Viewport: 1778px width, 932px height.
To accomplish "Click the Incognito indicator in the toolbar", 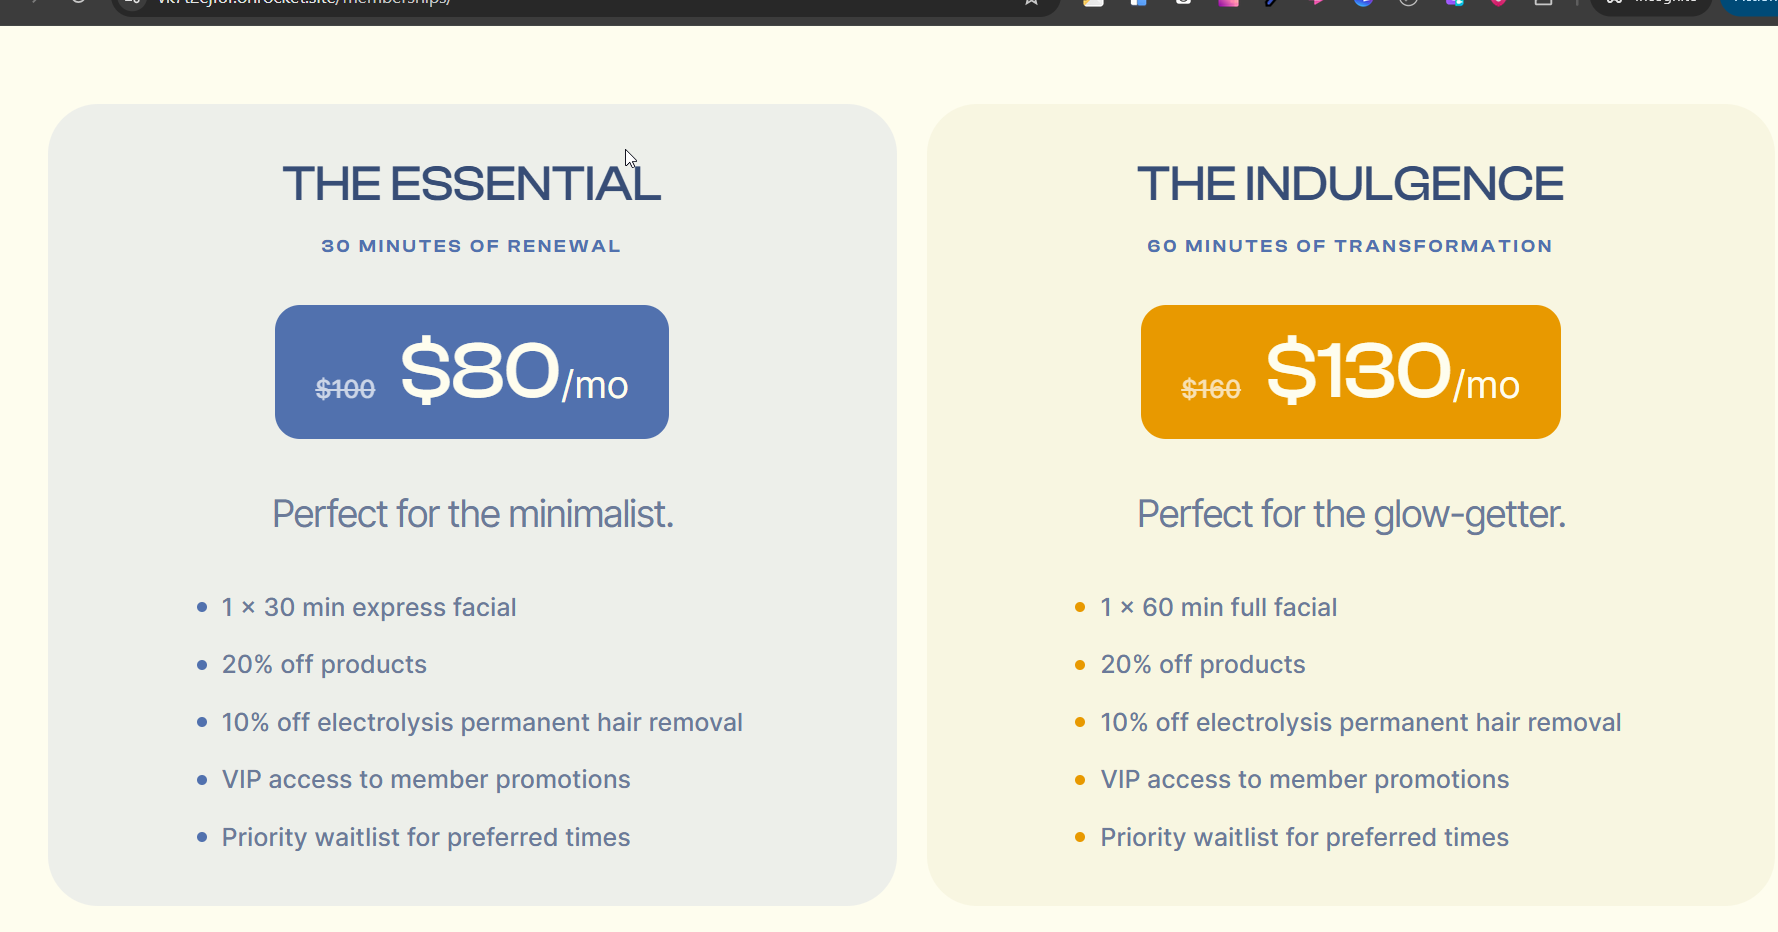I will tap(1650, 3).
